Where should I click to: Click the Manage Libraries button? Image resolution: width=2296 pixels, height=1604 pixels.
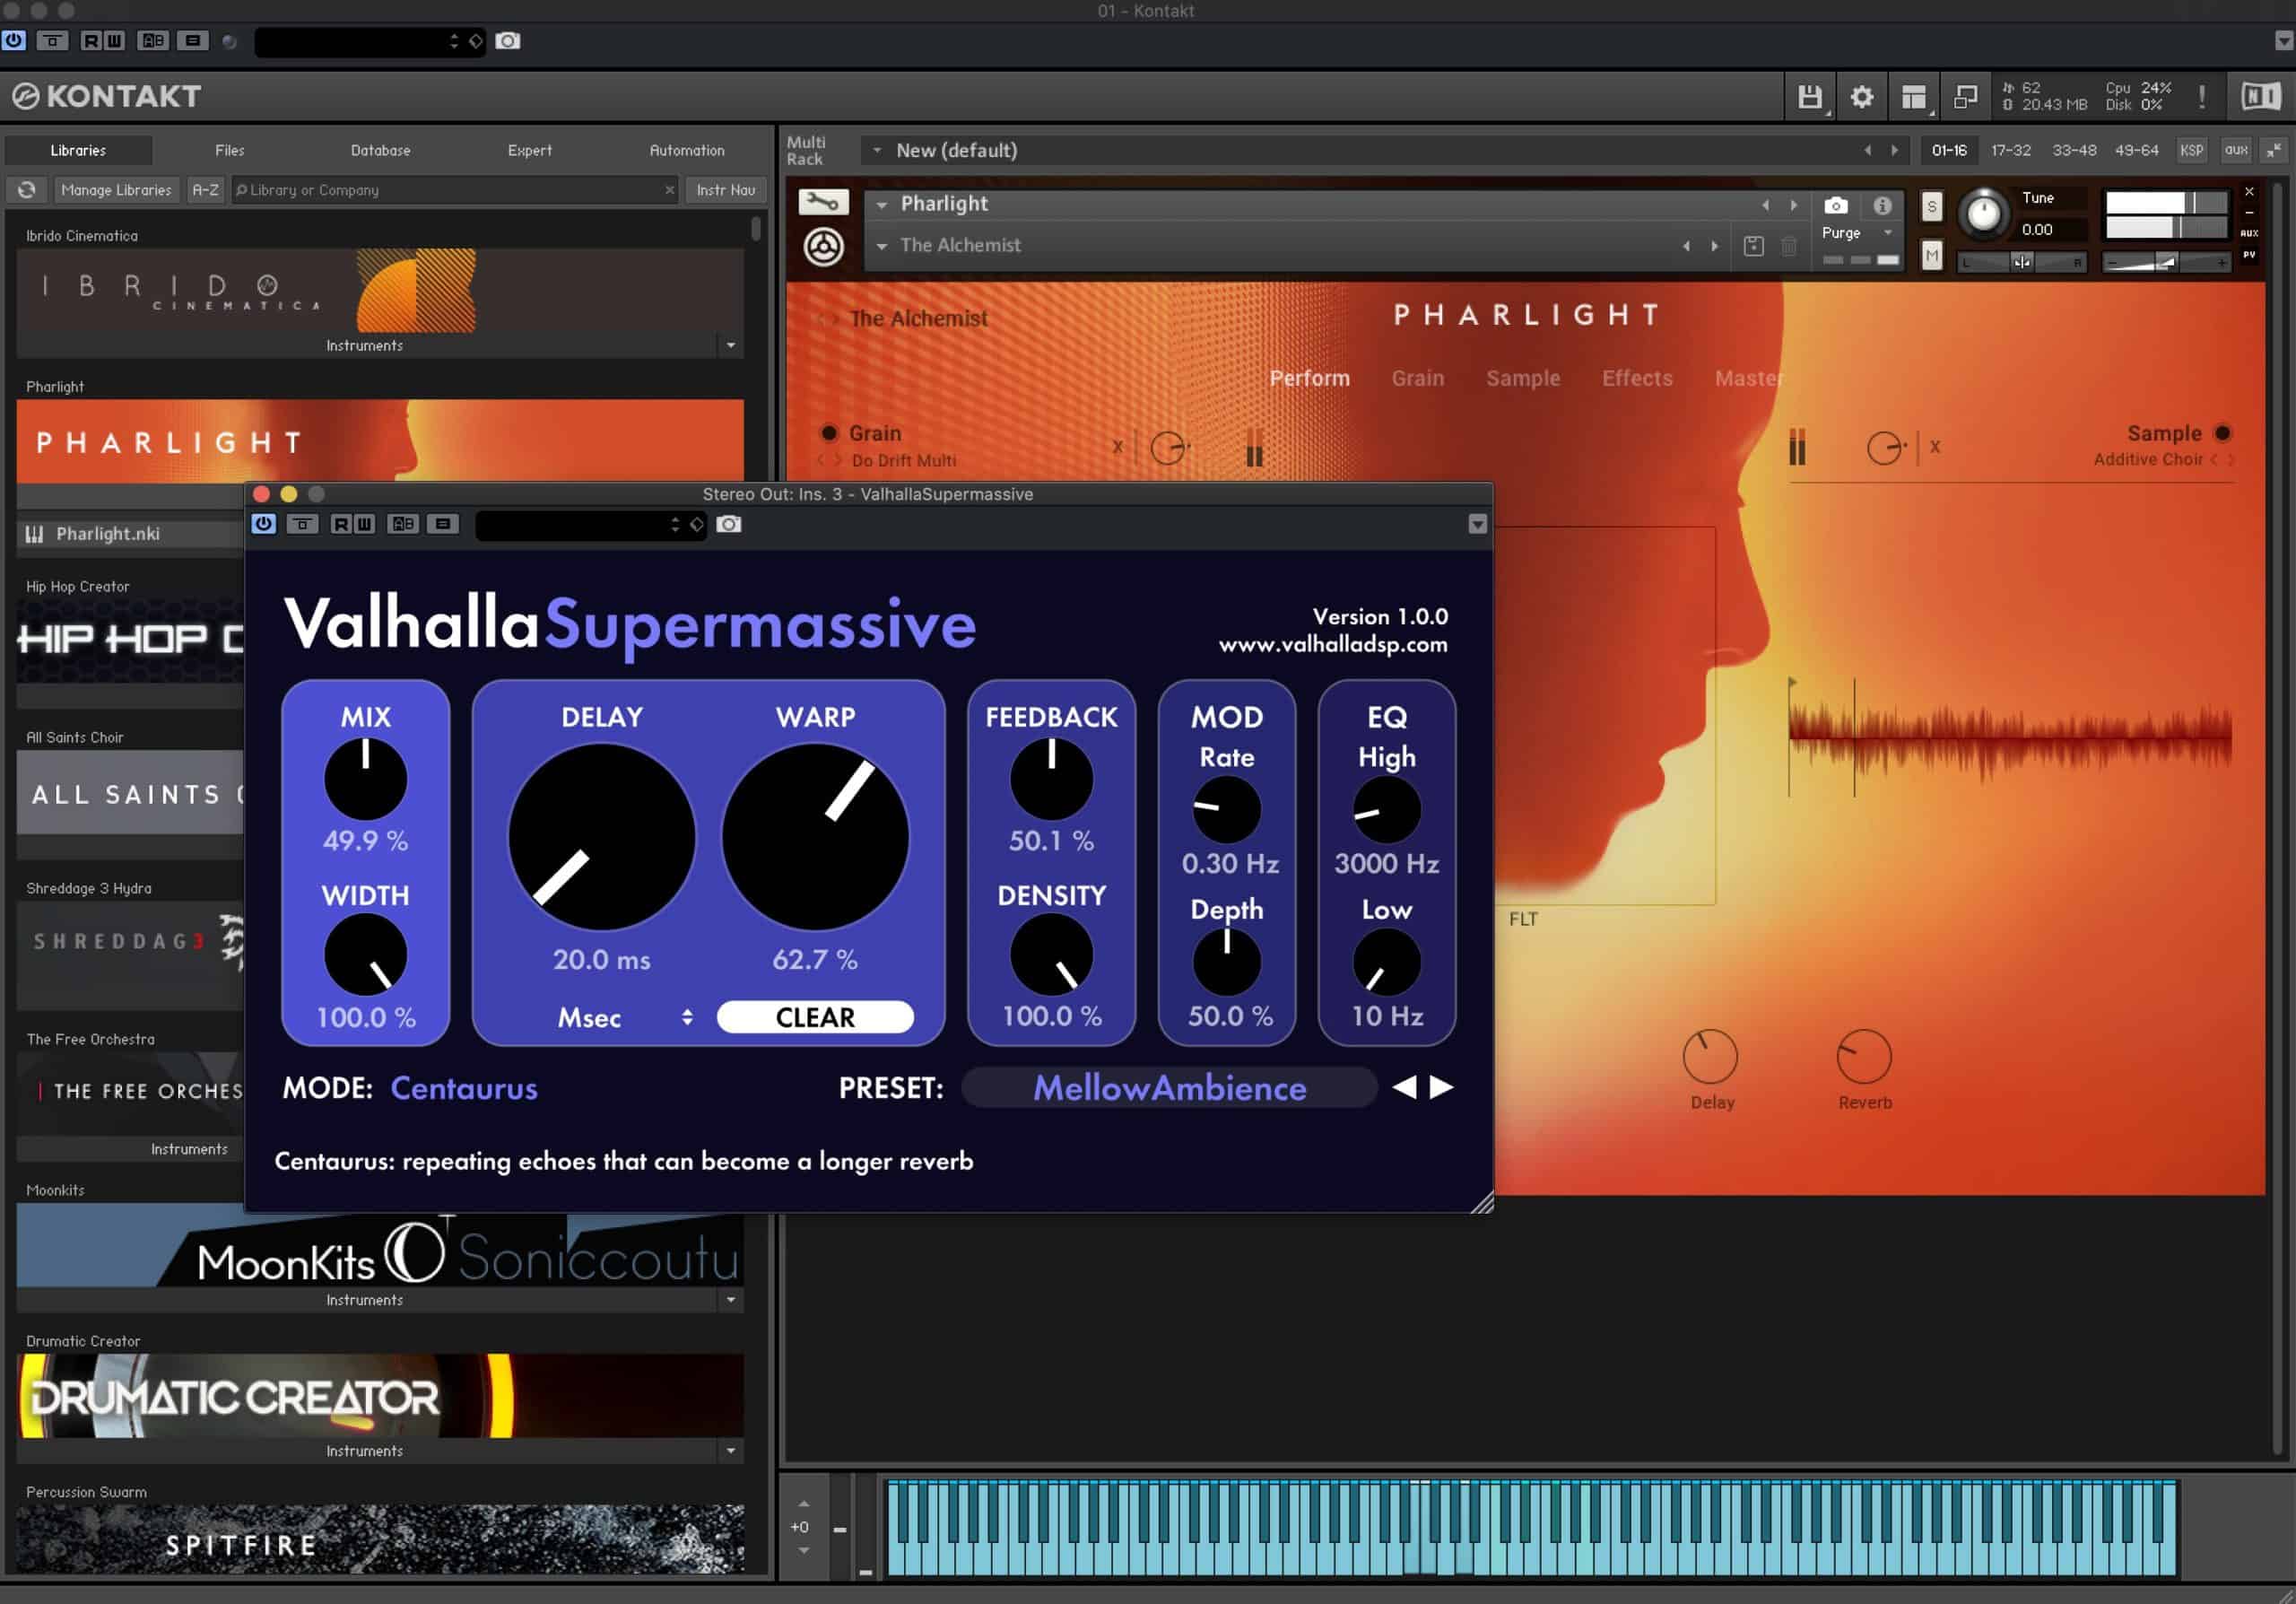pyautogui.click(x=116, y=190)
